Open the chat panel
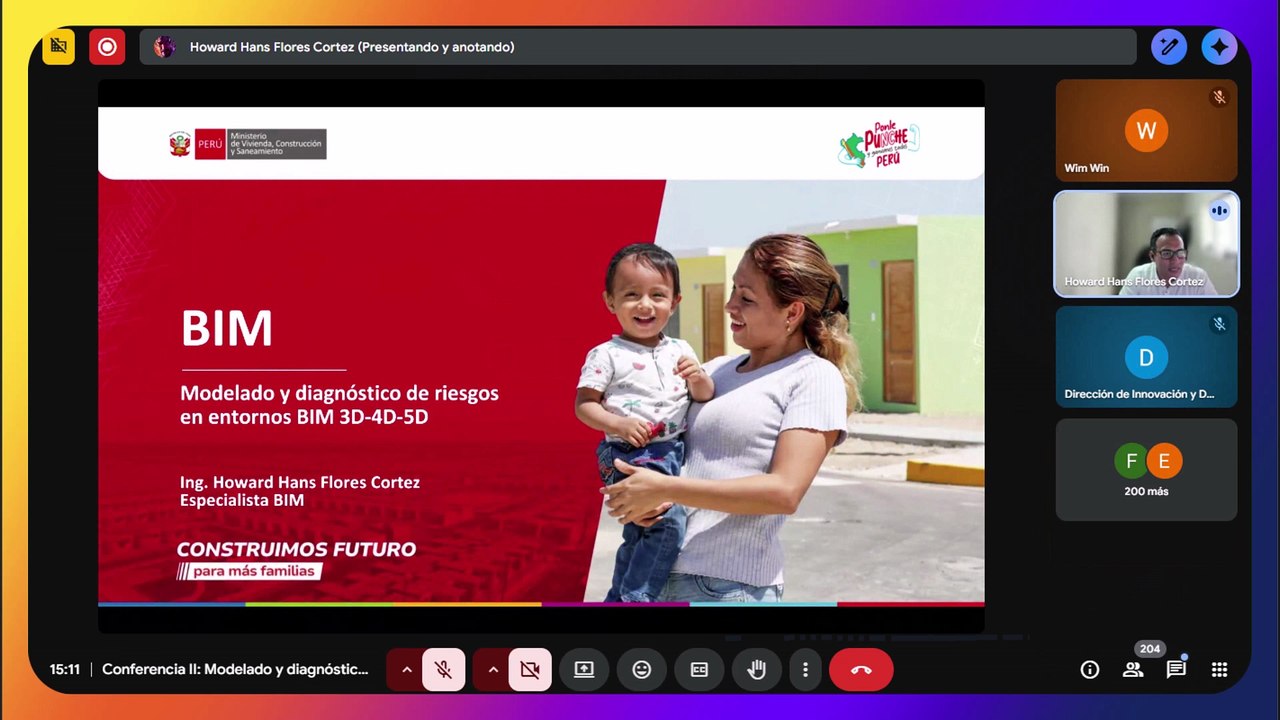 tap(1176, 670)
